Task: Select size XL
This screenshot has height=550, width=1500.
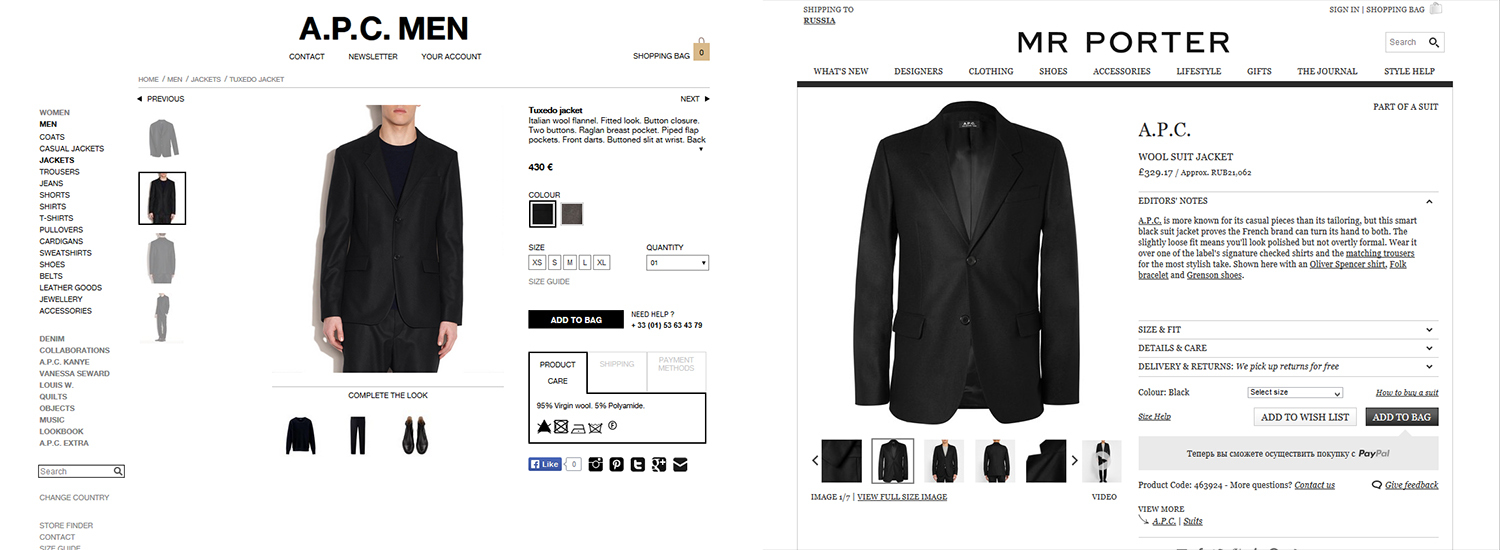Action: 601,262
